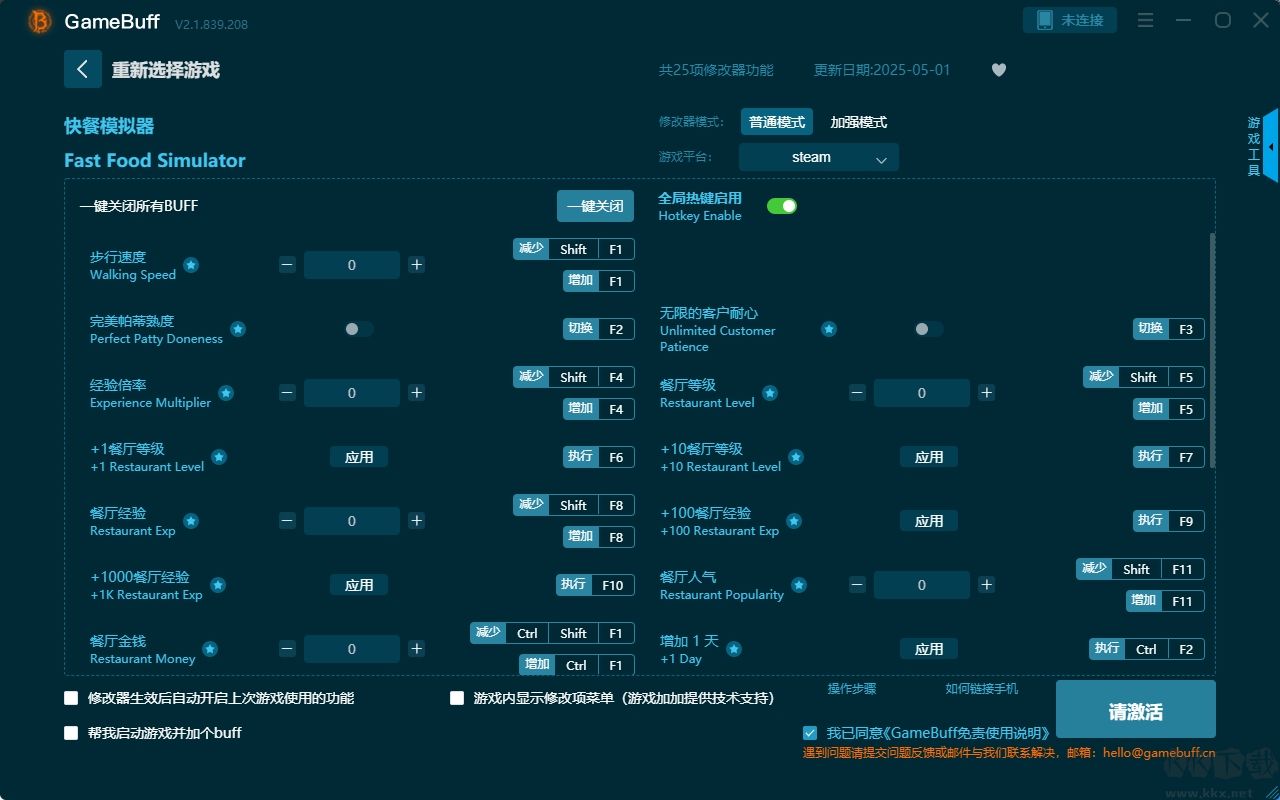This screenshot has width=1280, height=800.
Task: Click the F2 hotkey for Perfect Patty Doneness
Action: coord(616,329)
